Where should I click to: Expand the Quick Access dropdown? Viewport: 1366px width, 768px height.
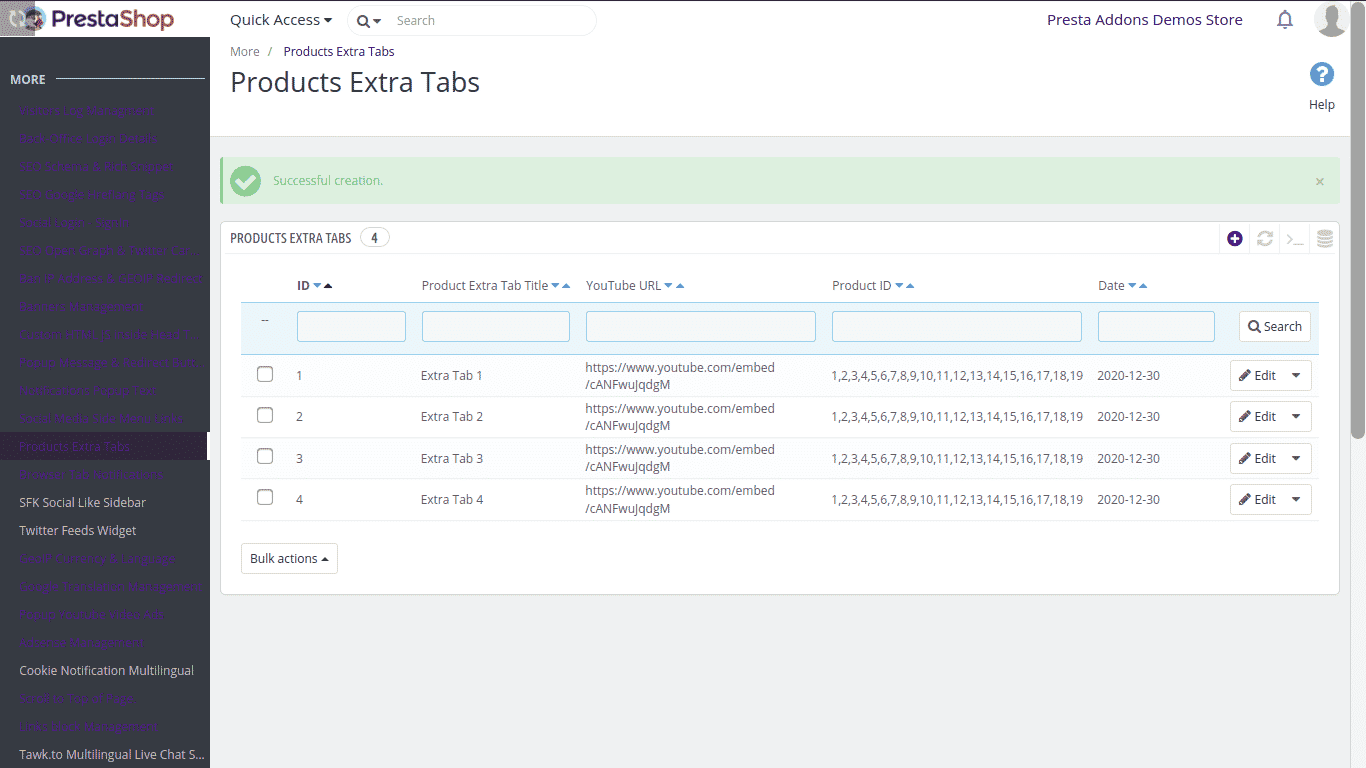pyautogui.click(x=281, y=20)
